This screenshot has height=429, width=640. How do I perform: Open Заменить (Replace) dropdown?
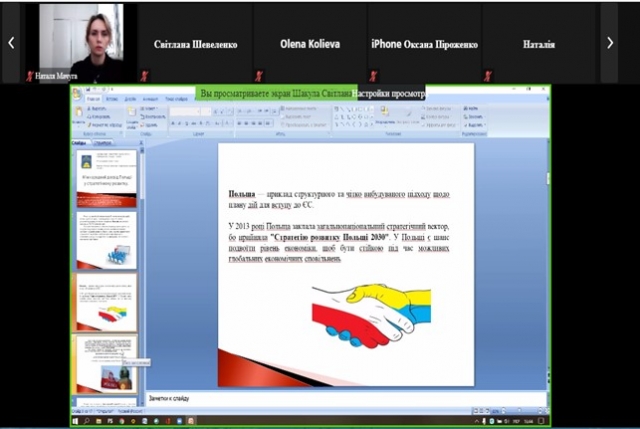(474, 117)
